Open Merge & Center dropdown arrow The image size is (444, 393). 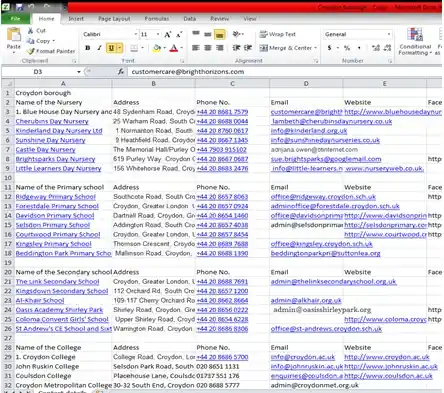pyautogui.click(x=315, y=48)
